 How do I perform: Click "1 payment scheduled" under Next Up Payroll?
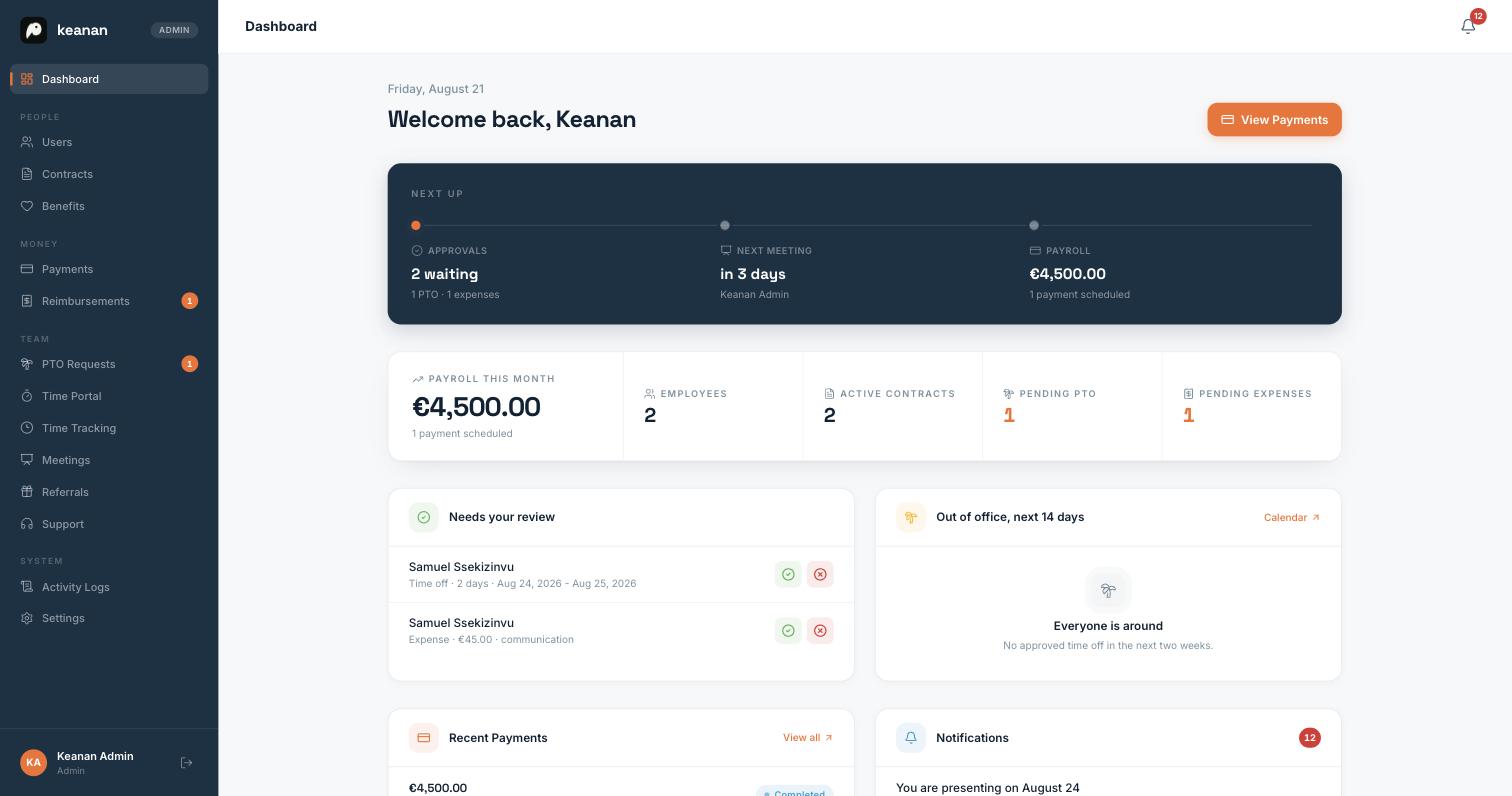click(1080, 295)
